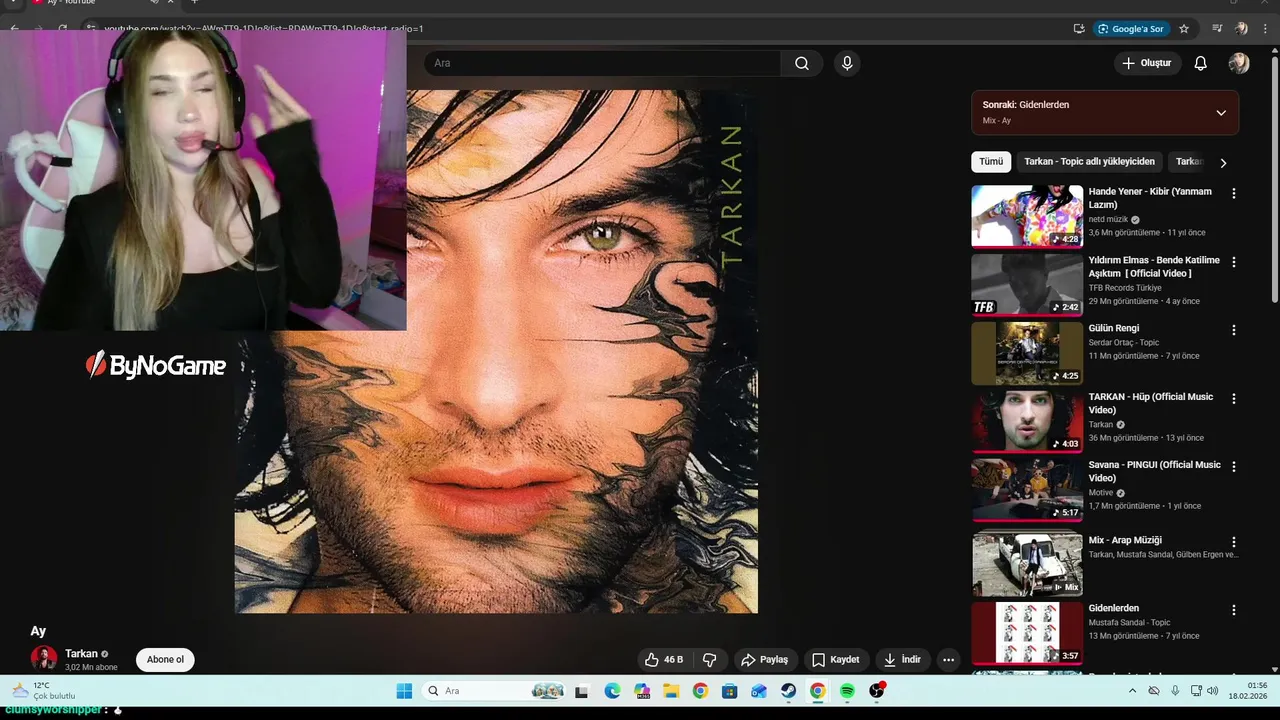Open TARKAN - Hüp Official Music Video

1150,403
